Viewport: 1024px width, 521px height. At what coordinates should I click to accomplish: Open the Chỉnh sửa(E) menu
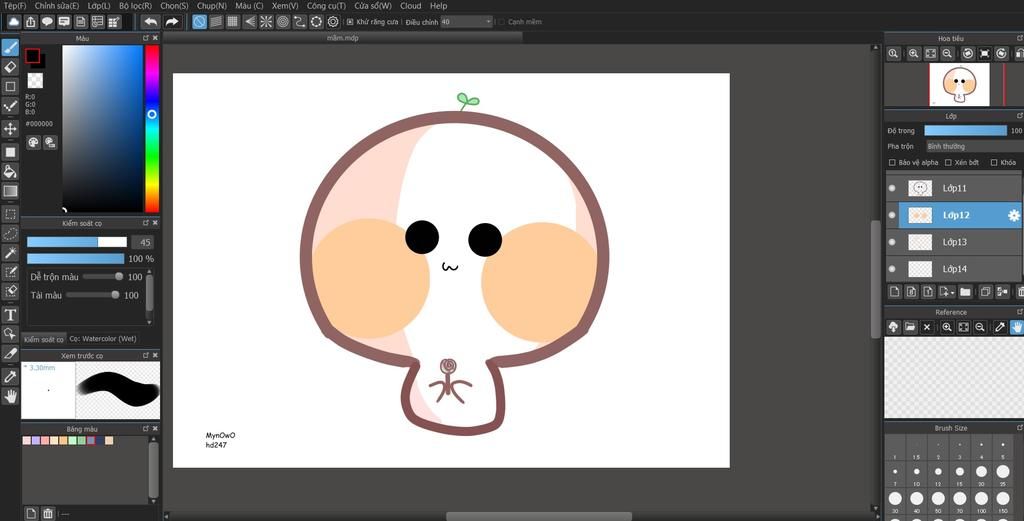(x=56, y=6)
